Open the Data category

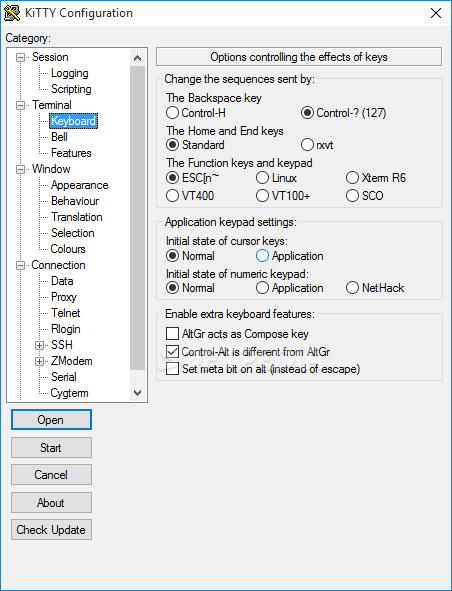click(62, 281)
